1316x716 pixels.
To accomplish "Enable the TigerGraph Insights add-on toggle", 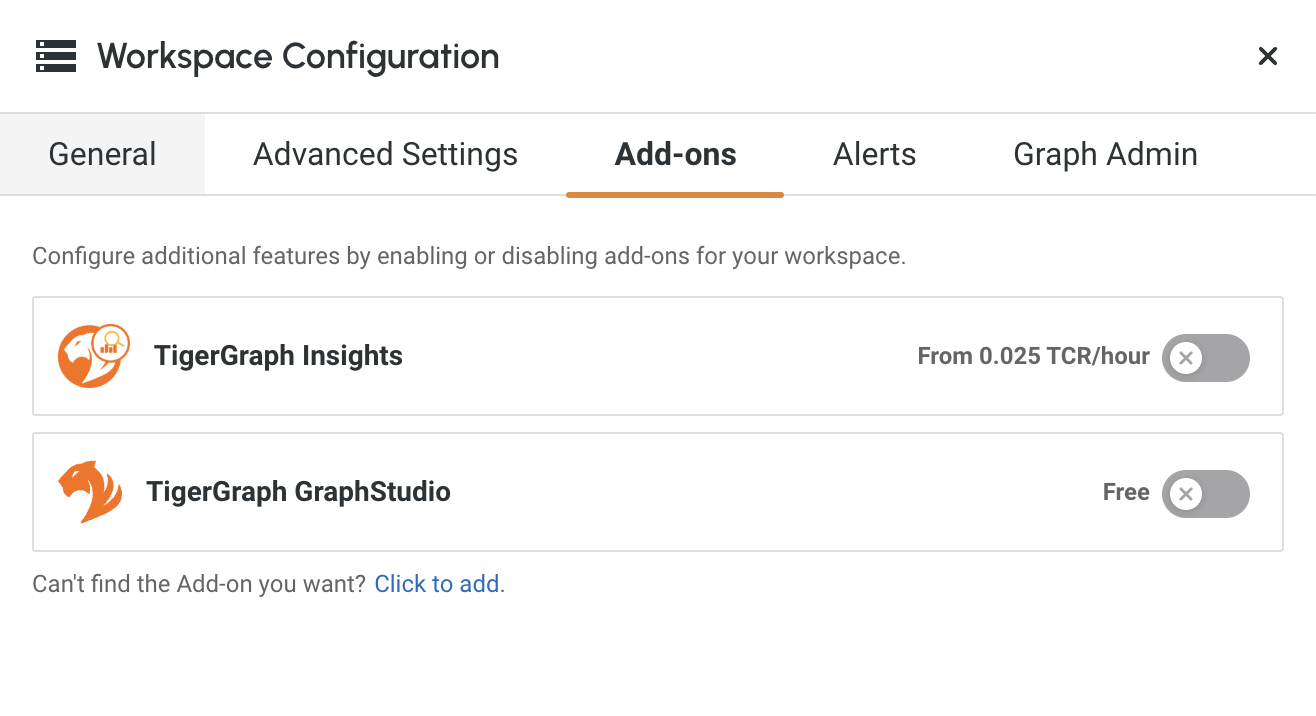I will click(1205, 357).
